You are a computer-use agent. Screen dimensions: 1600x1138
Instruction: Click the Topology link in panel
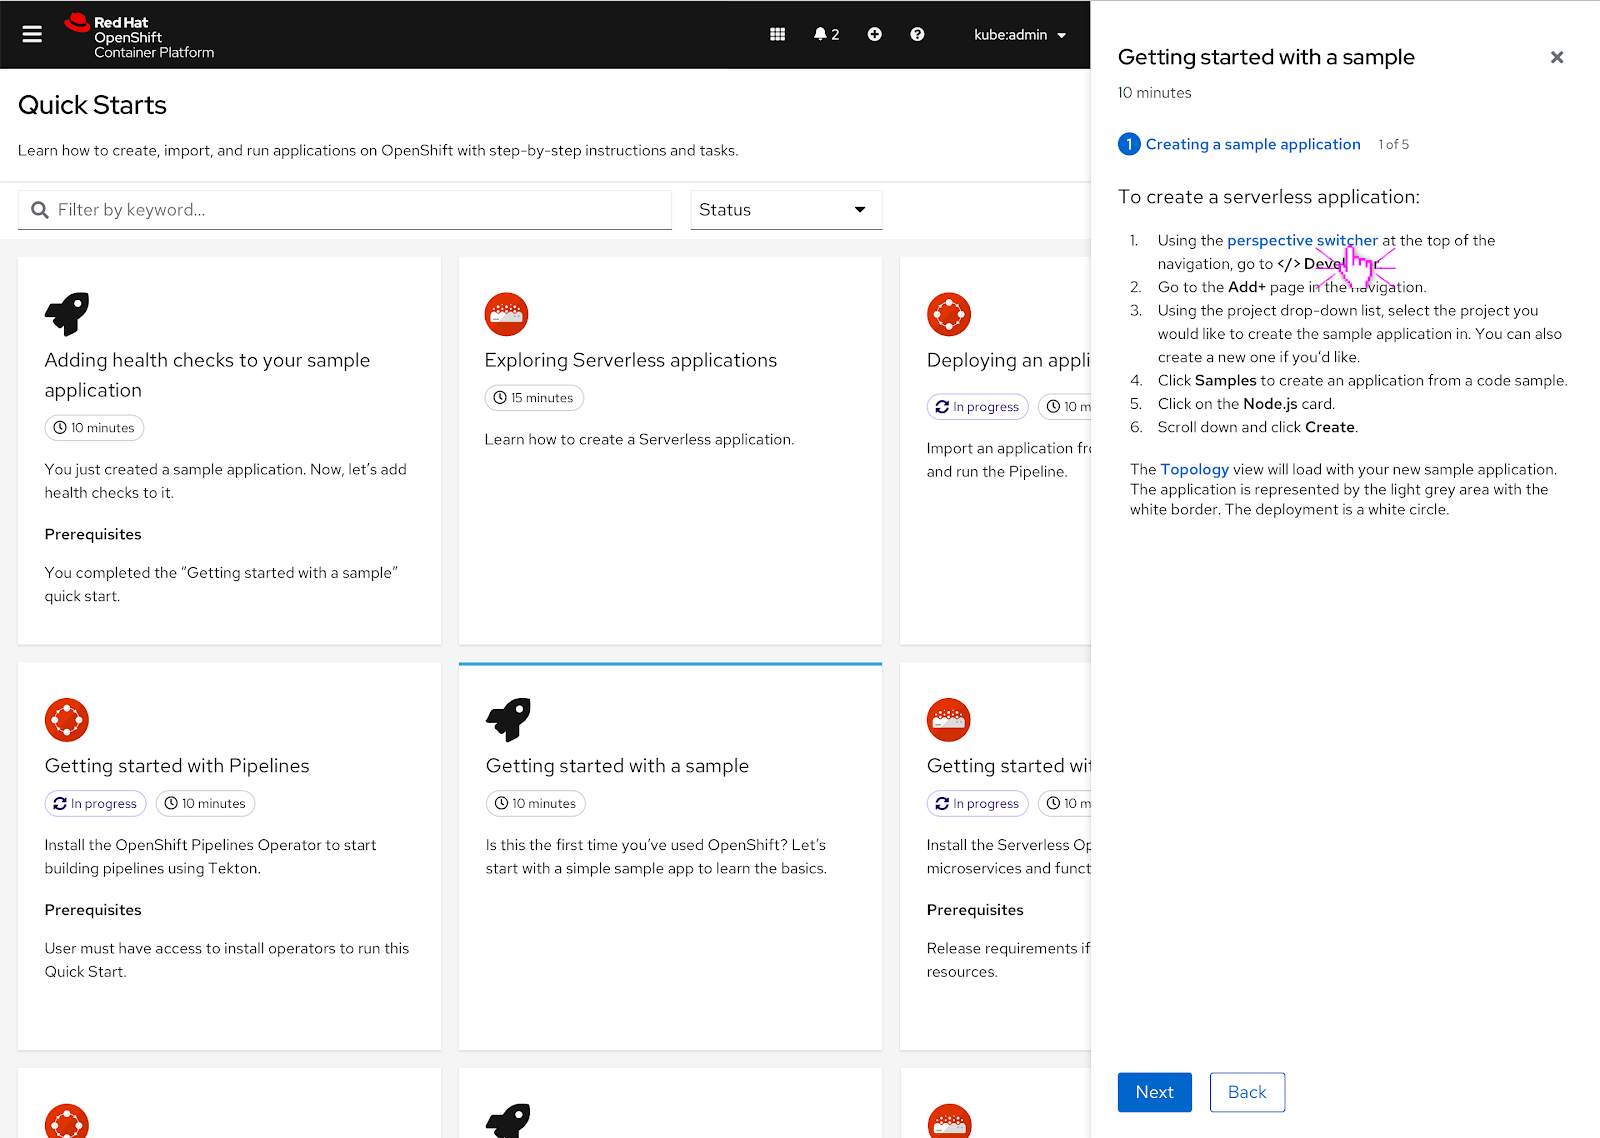[x=1194, y=469]
